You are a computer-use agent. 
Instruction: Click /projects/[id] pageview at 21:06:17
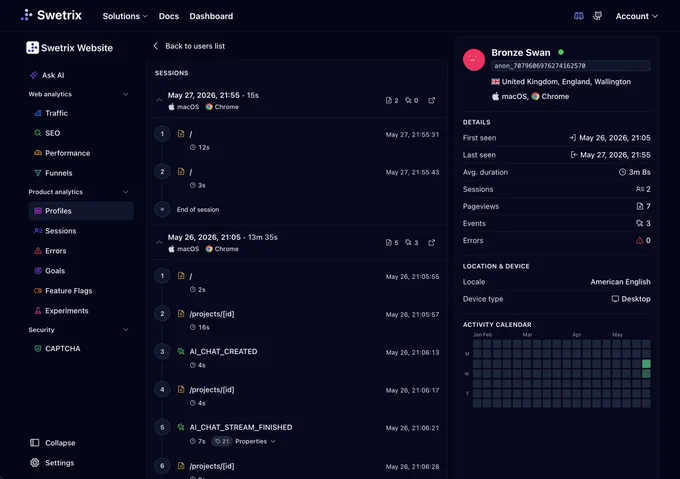(212, 390)
